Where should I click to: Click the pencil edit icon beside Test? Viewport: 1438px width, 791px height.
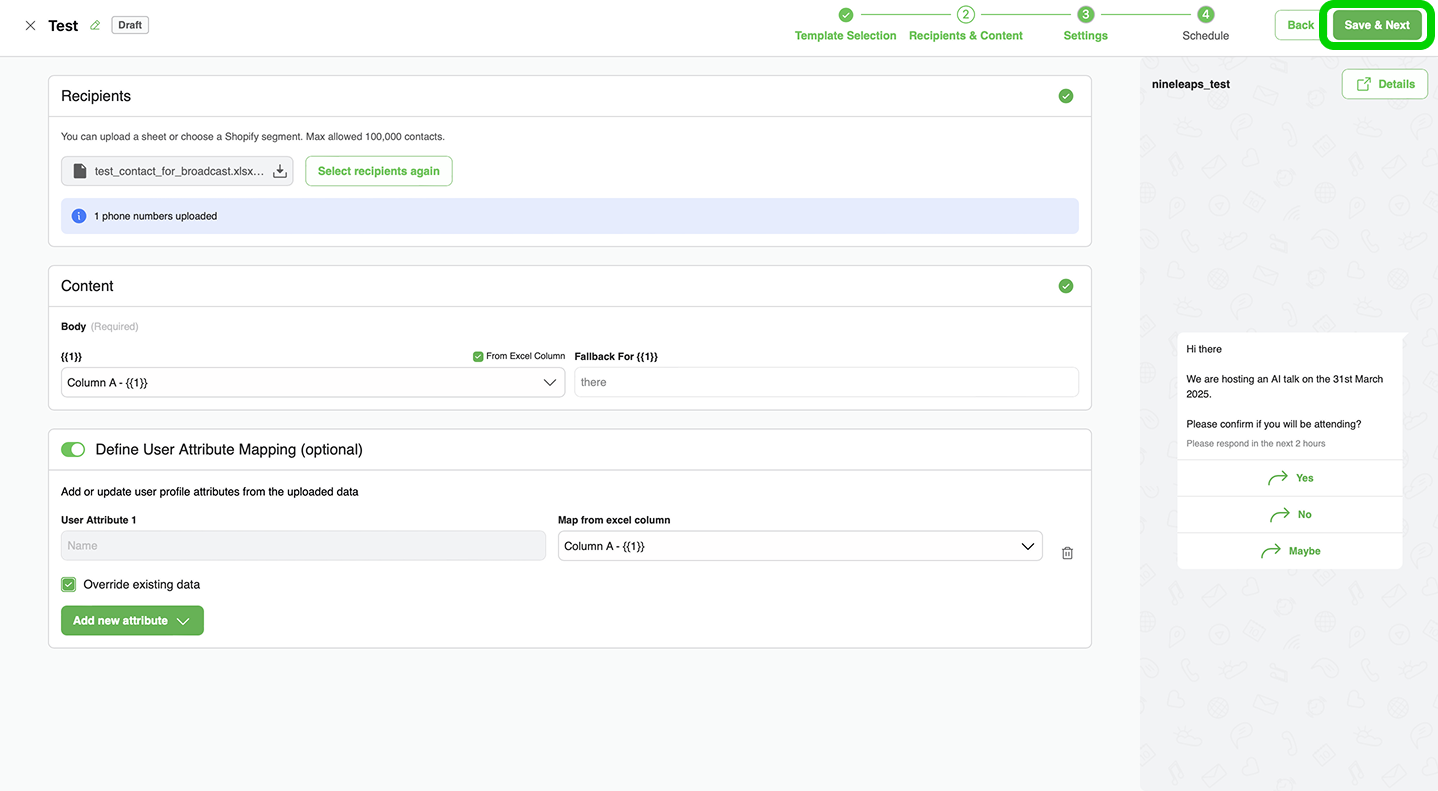point(95,26)
